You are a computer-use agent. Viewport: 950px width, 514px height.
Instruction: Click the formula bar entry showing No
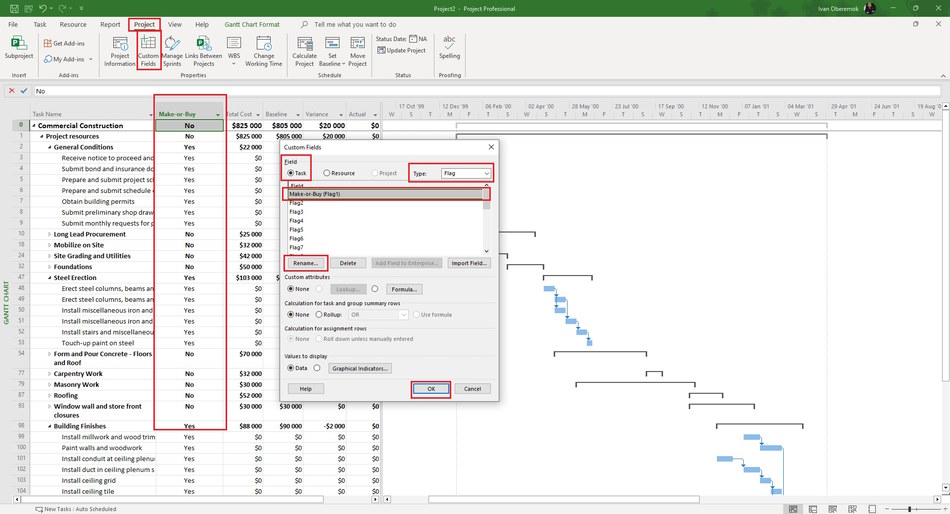[487, 91]
